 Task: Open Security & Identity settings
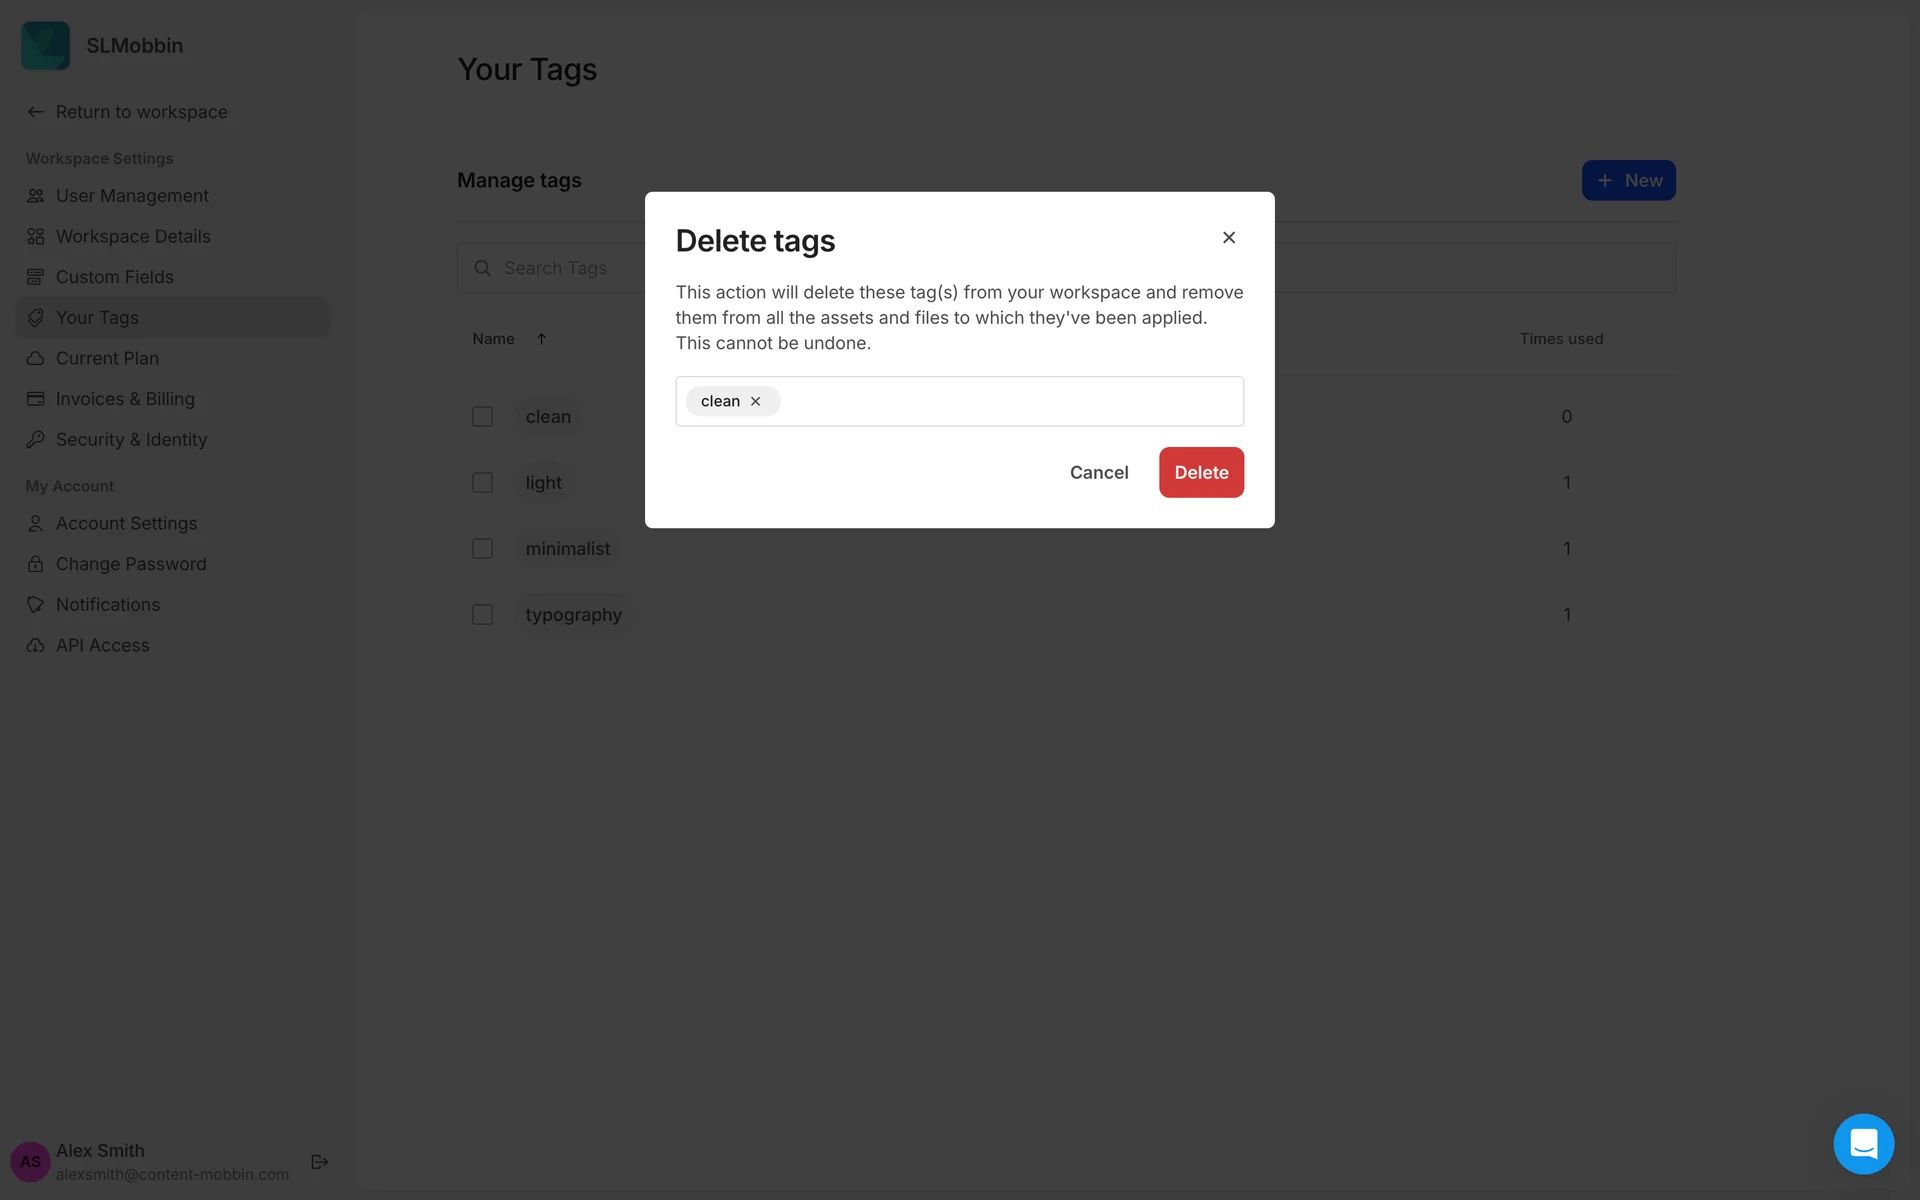click(x=131, y=440)
